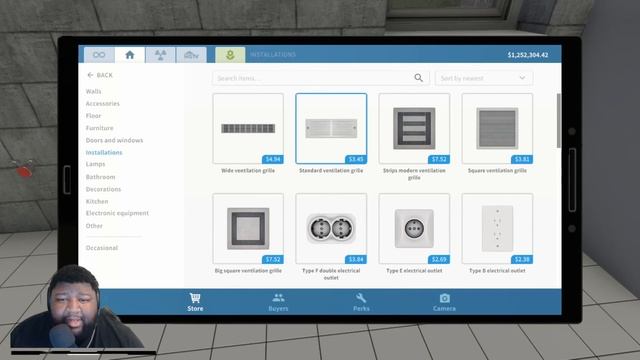The width and height of the screenshot is (640, 360).
Task: Go back with the BACK arrow
Action: click(x=100, y=75)
